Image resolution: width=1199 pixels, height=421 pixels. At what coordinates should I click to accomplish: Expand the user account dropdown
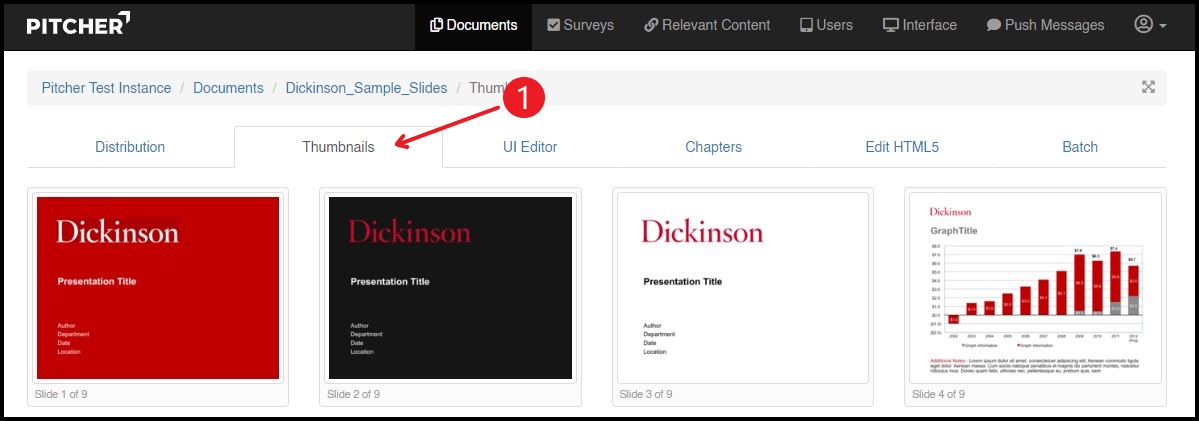pos(1150,25)
